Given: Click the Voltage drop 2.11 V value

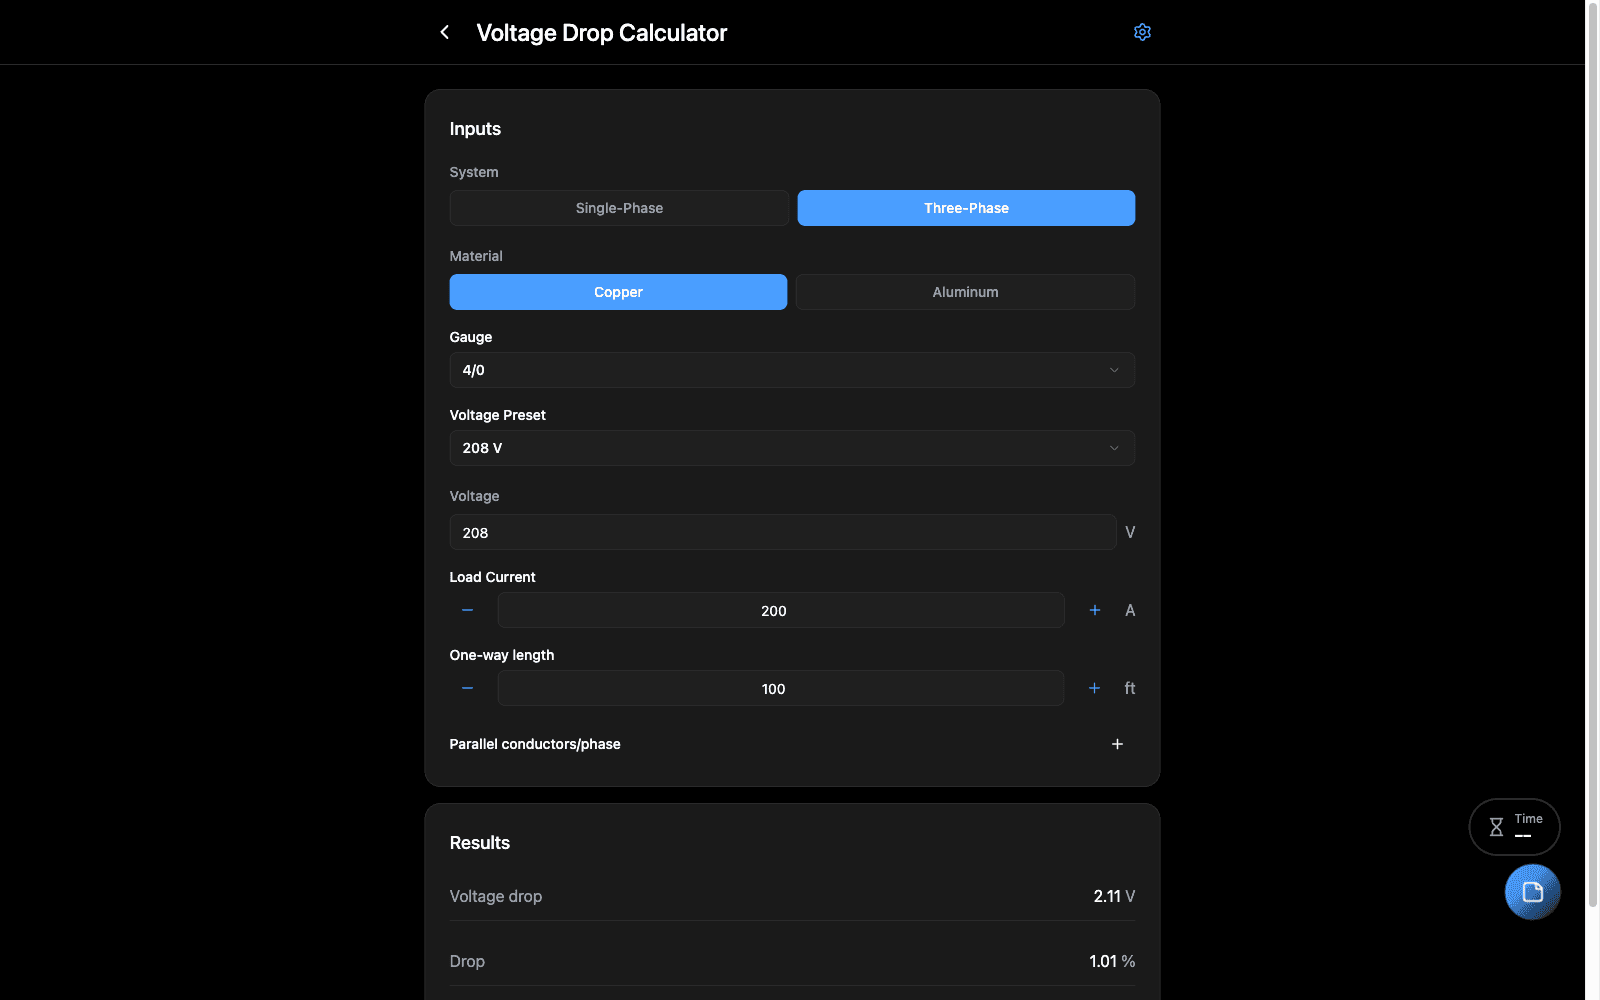Looking at the screenshot, I should 1114,896.
